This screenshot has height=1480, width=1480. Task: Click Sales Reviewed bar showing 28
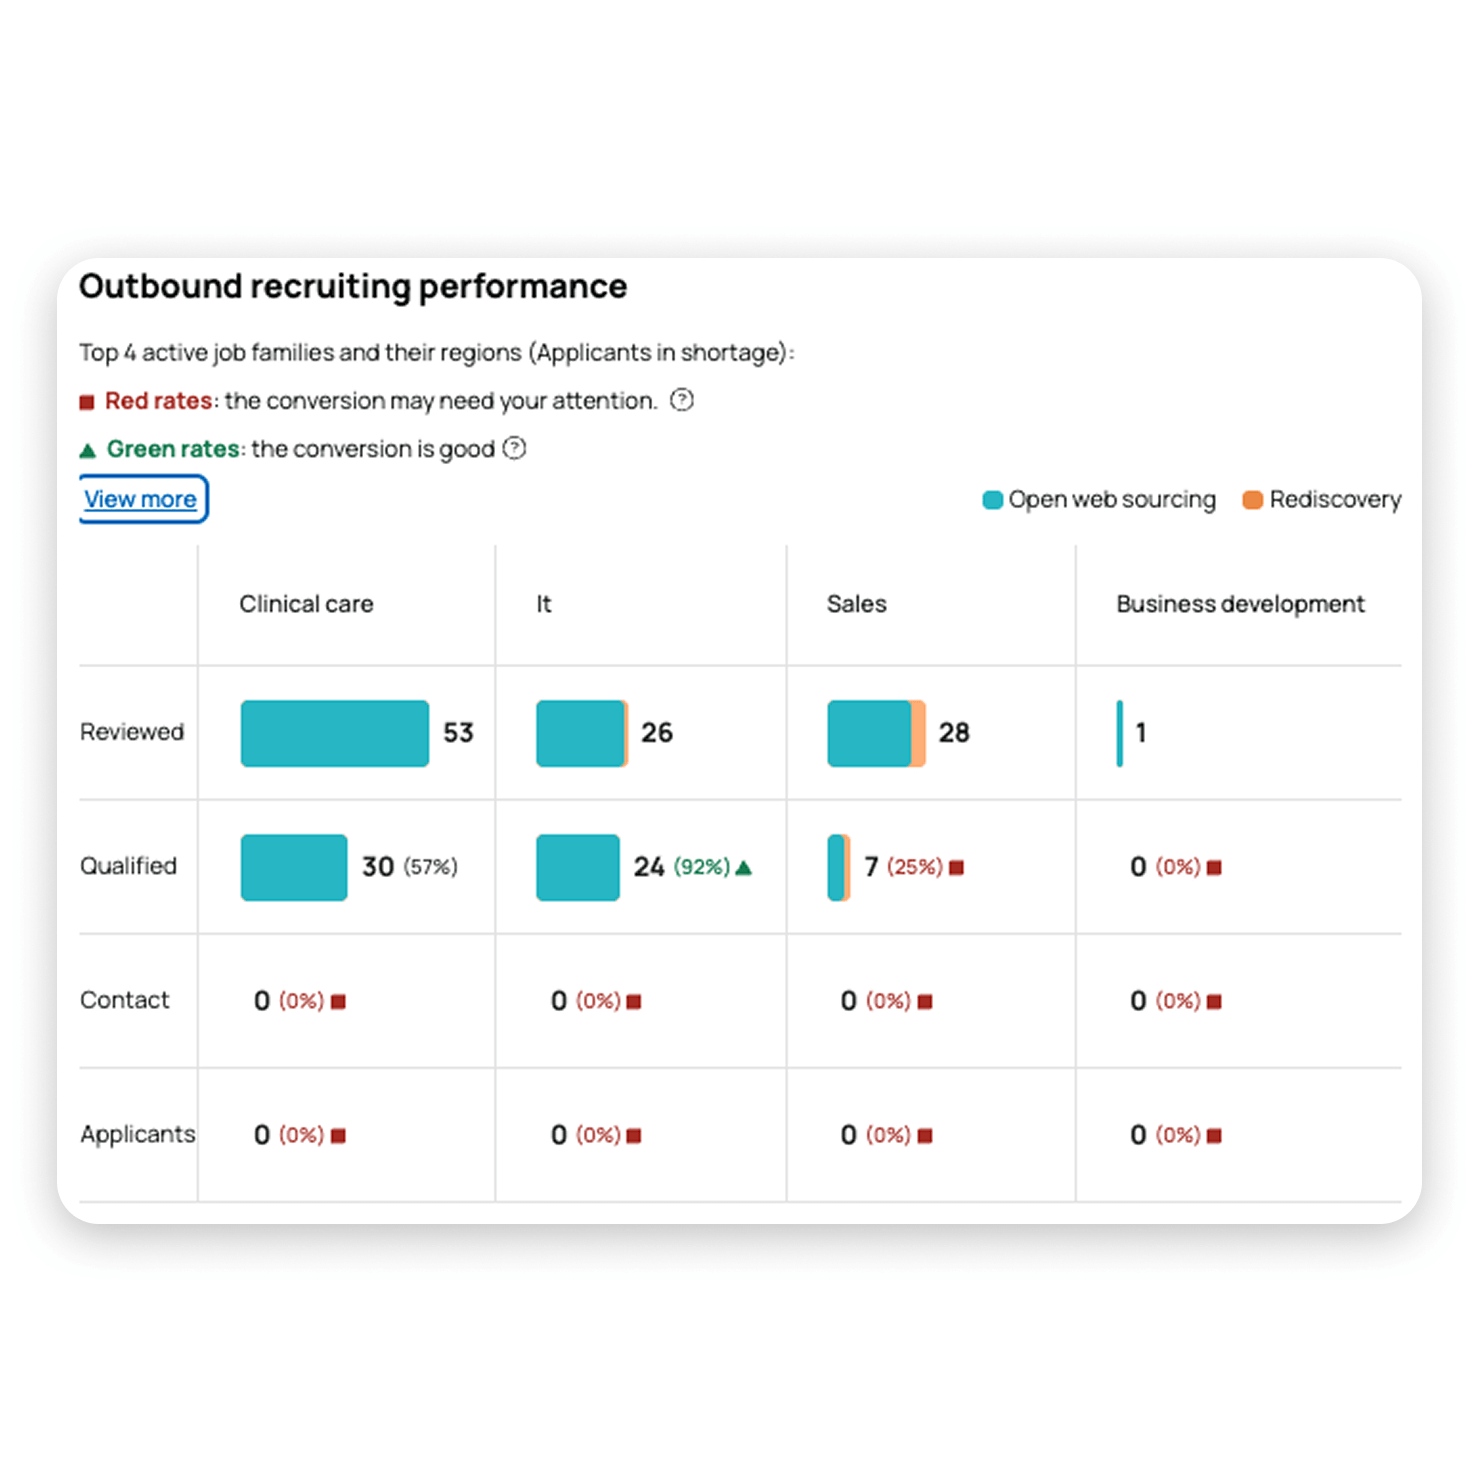[x=875, y=733]
